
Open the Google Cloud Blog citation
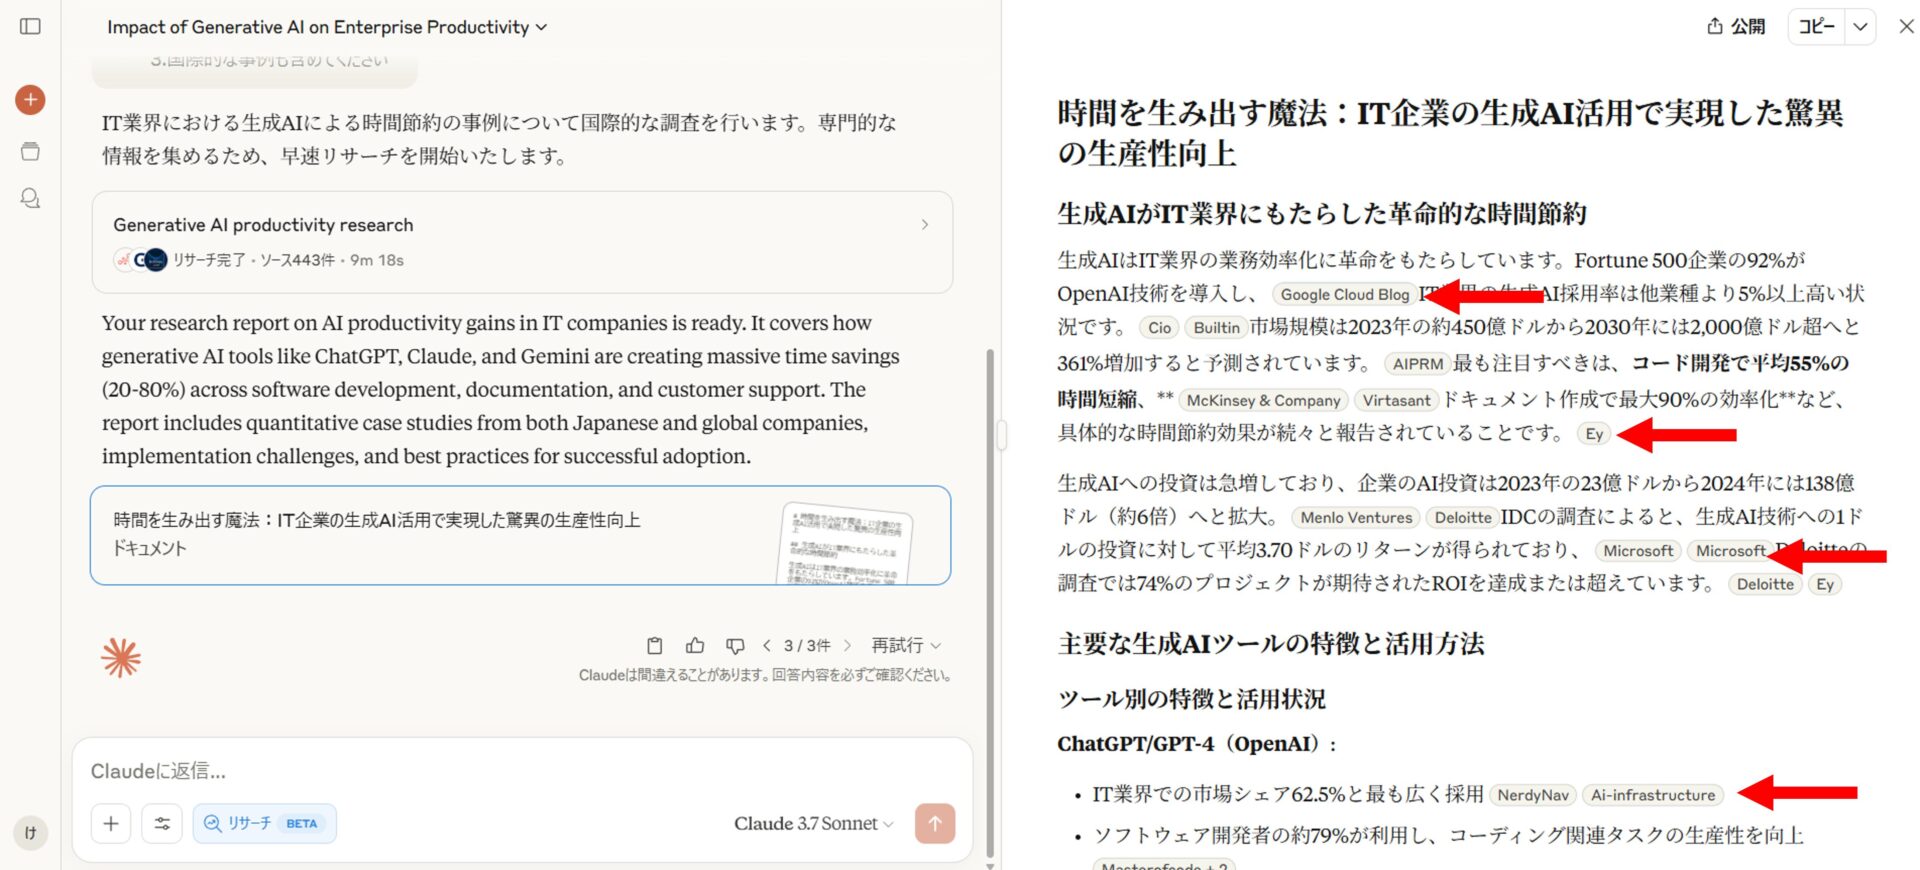(x=1344, y=294)
